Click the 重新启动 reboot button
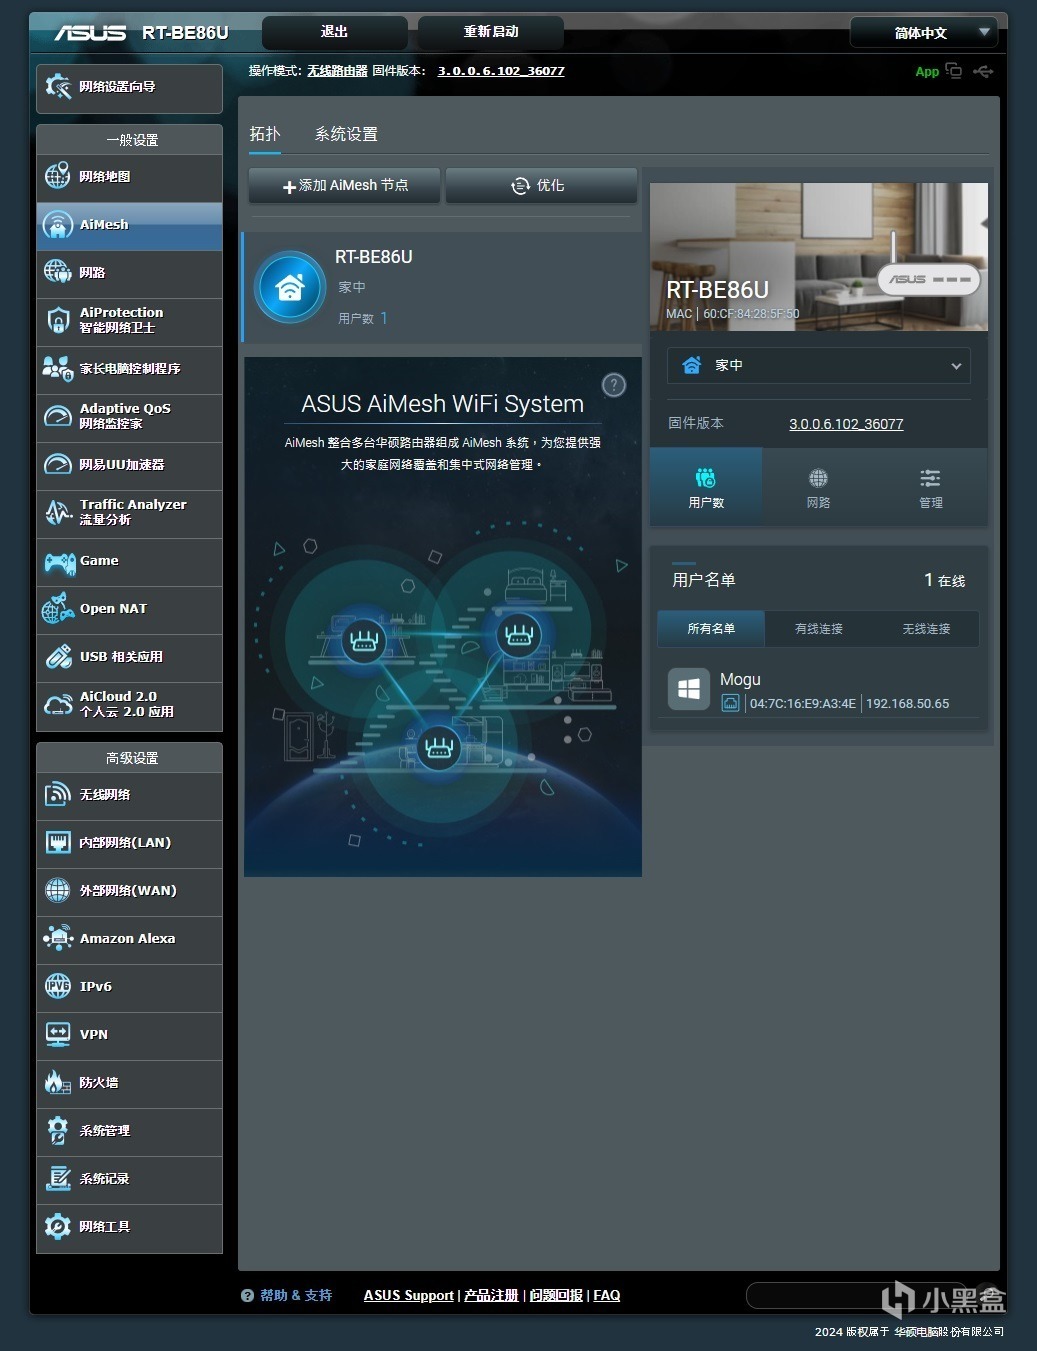The height and width of the screenshot is (1351, 1037). (491, 32)
